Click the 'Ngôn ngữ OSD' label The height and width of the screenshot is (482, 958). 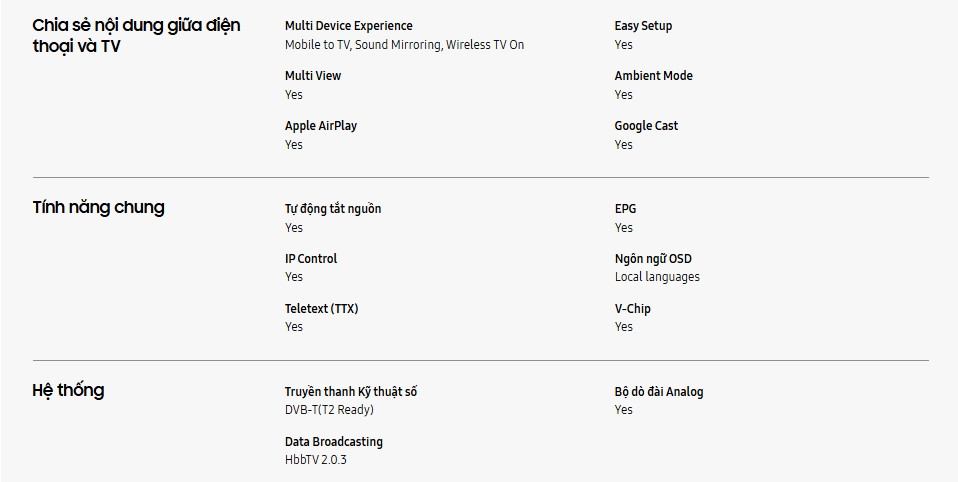click(653, 259)
